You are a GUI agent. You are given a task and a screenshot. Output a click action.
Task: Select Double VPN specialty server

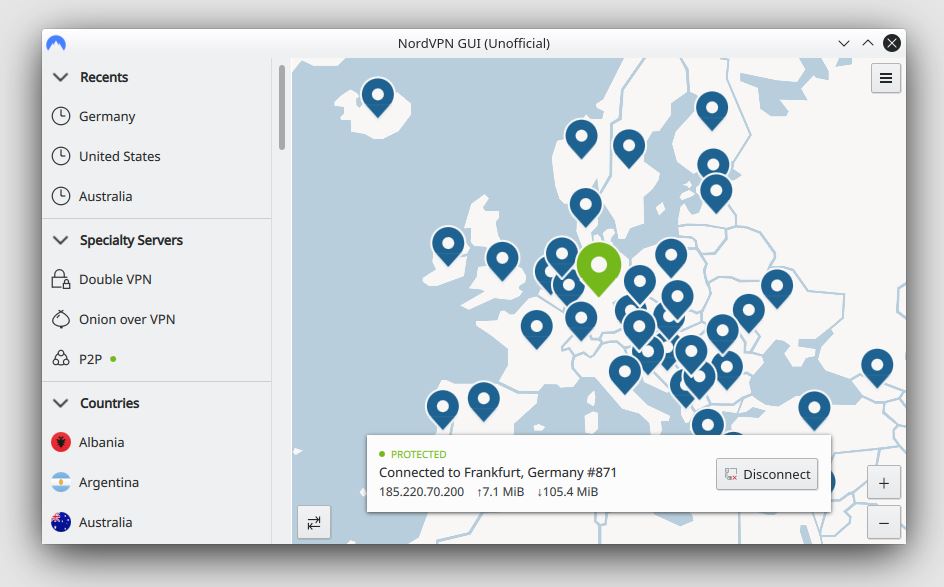coord(157,279)
